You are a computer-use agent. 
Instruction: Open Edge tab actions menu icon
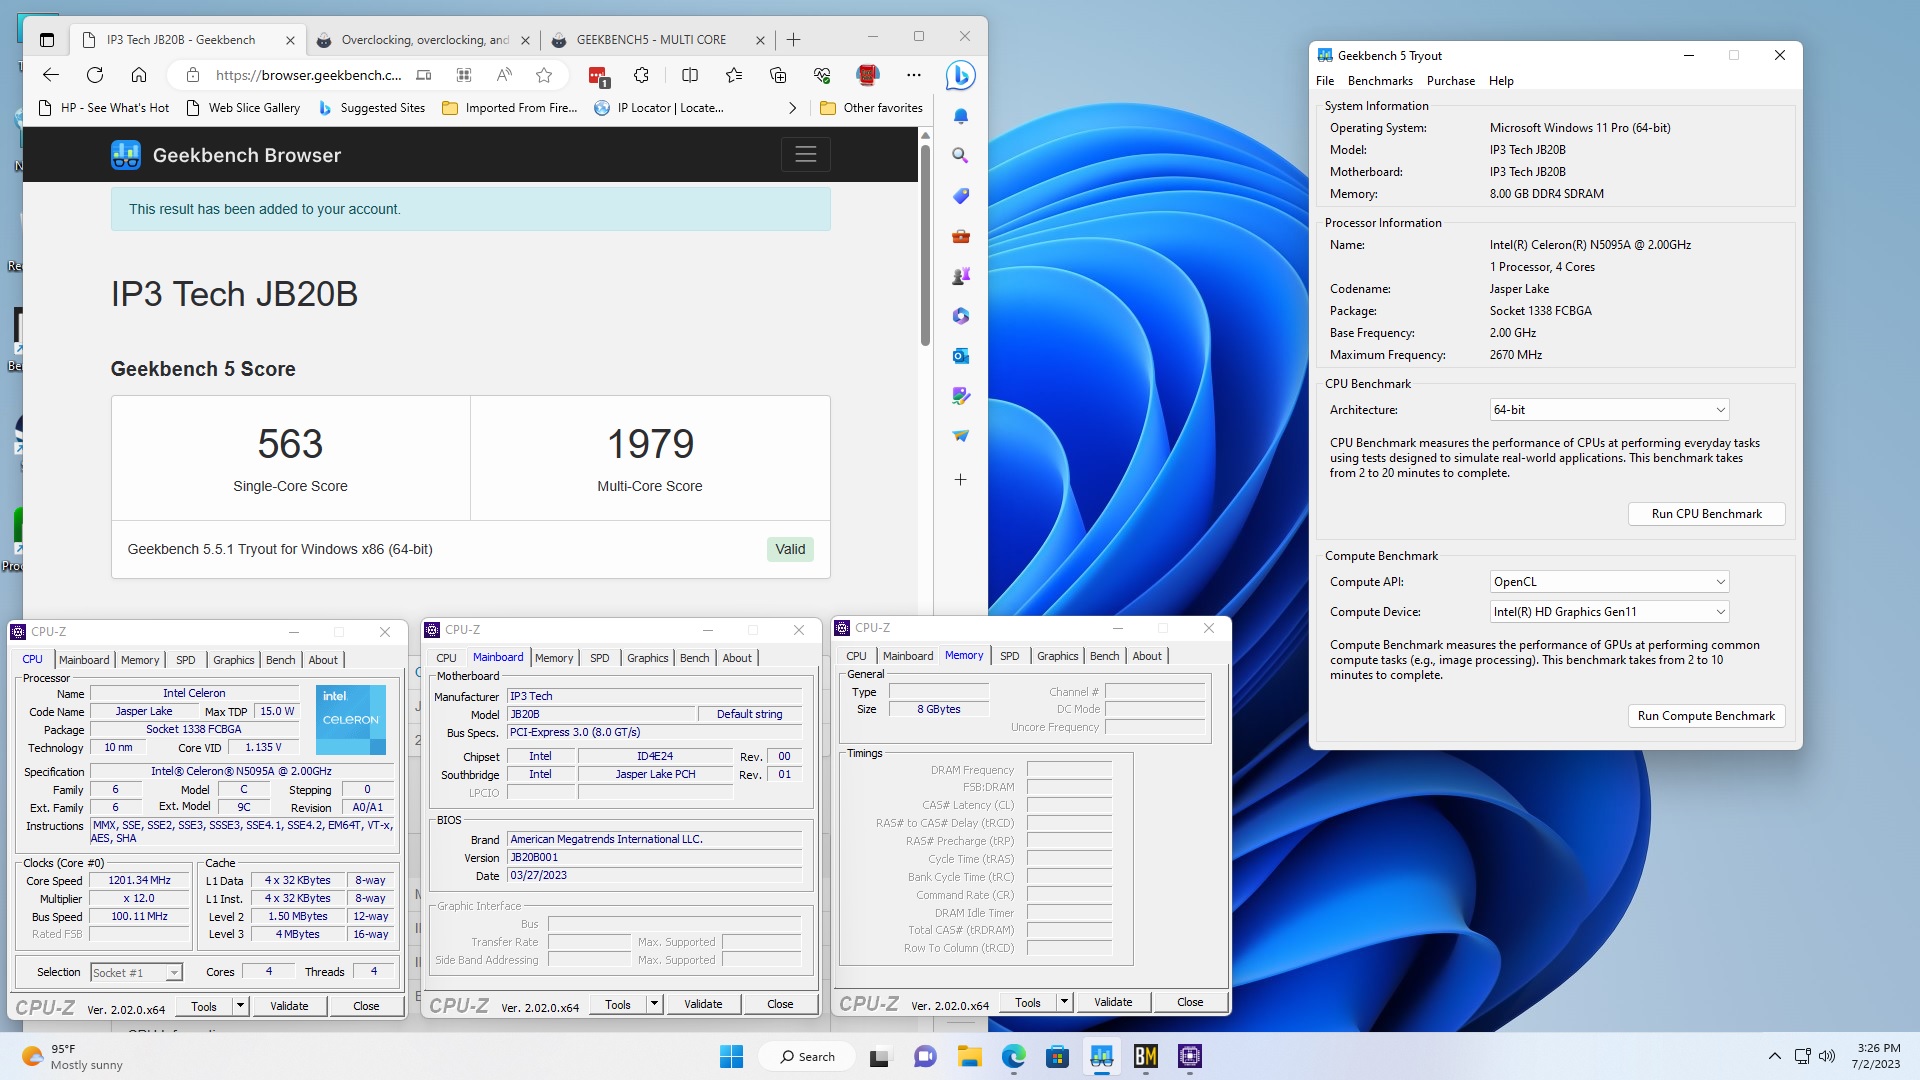click(47, 40)
